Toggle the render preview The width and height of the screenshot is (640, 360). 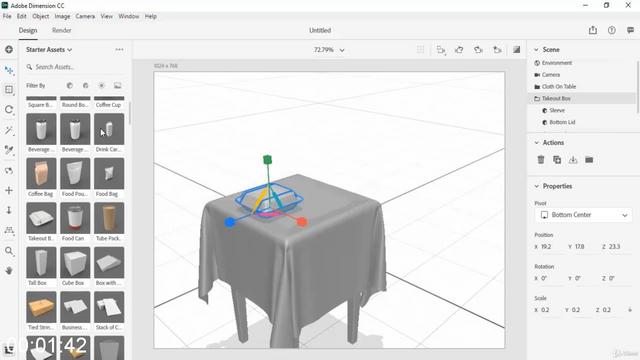pyautogui.click(x=517, y=49)
